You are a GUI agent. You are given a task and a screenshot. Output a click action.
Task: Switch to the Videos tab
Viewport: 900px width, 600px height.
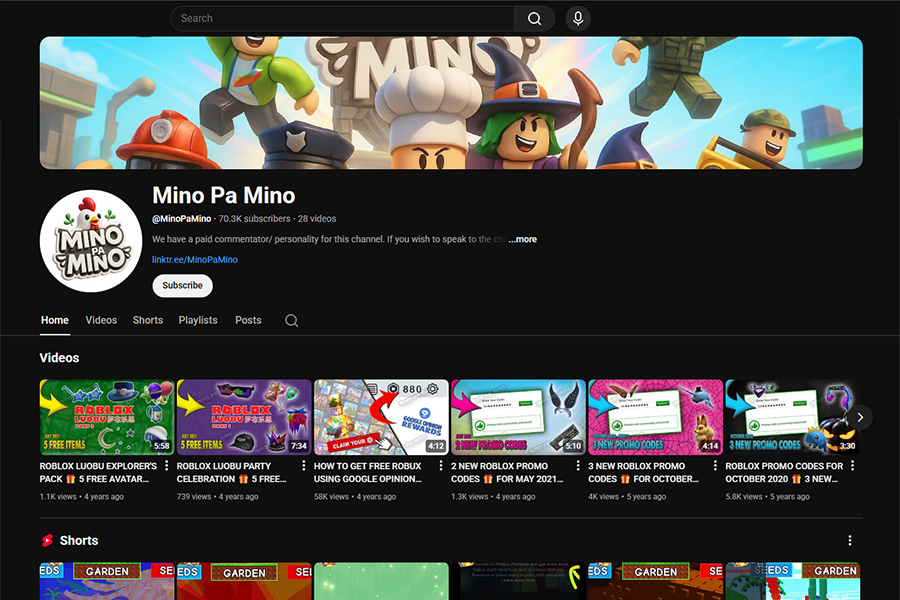point(100,320)
